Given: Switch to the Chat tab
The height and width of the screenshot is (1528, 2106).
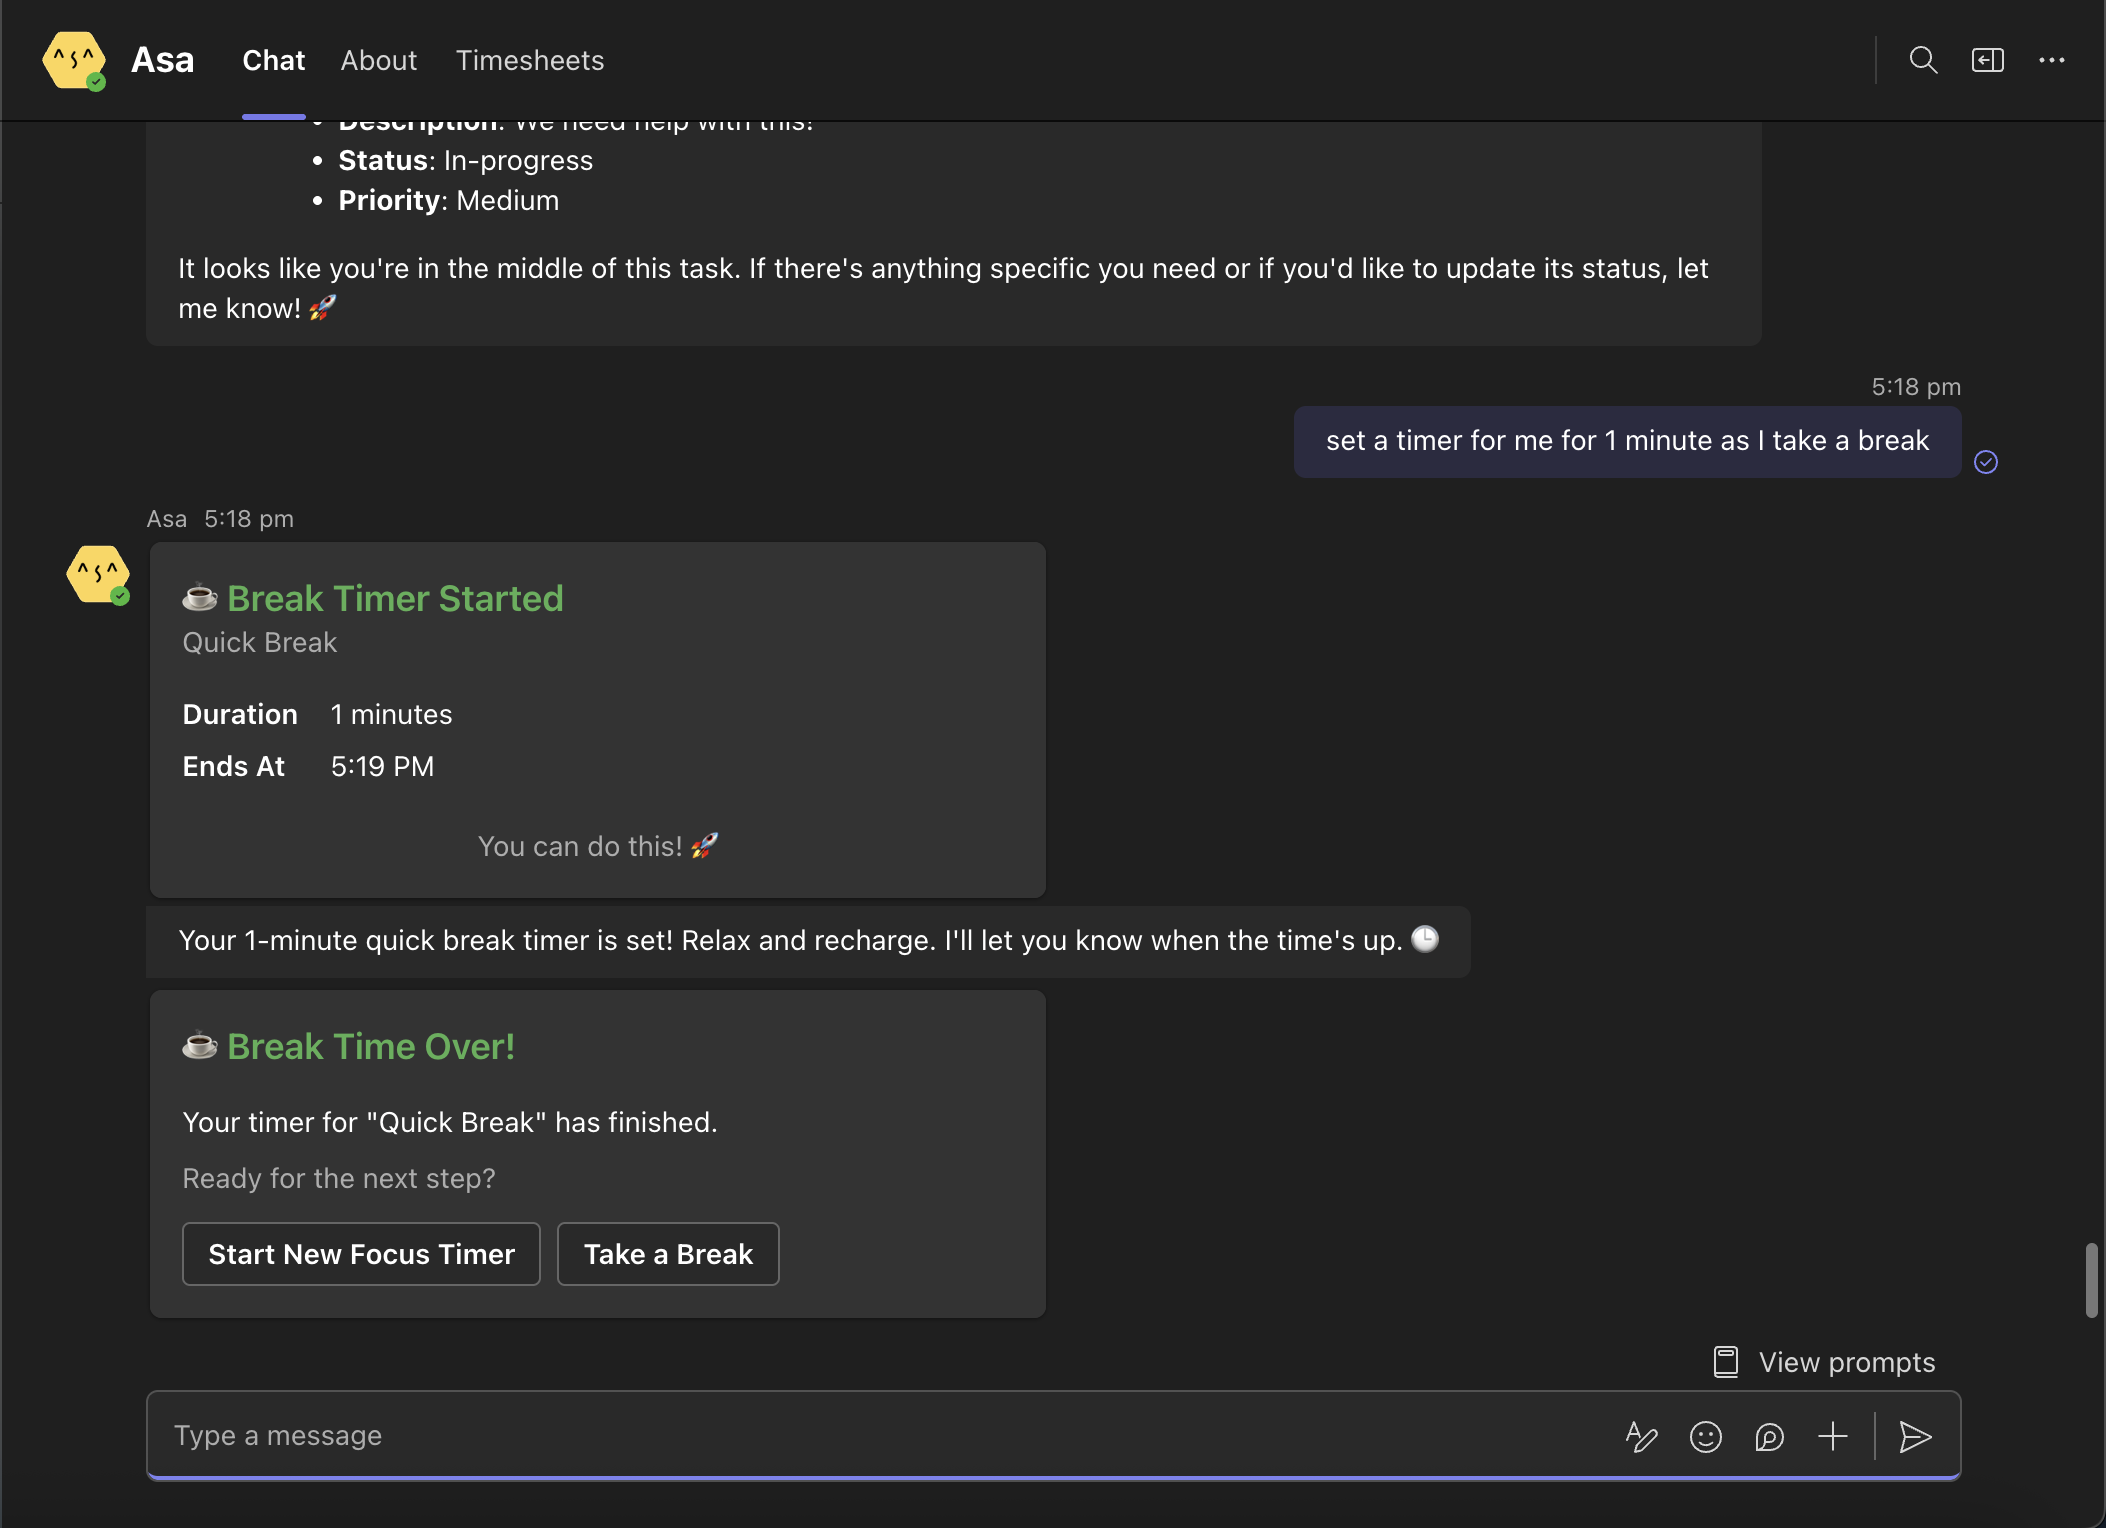Looking at the screenshot, I should click(273, 60).
